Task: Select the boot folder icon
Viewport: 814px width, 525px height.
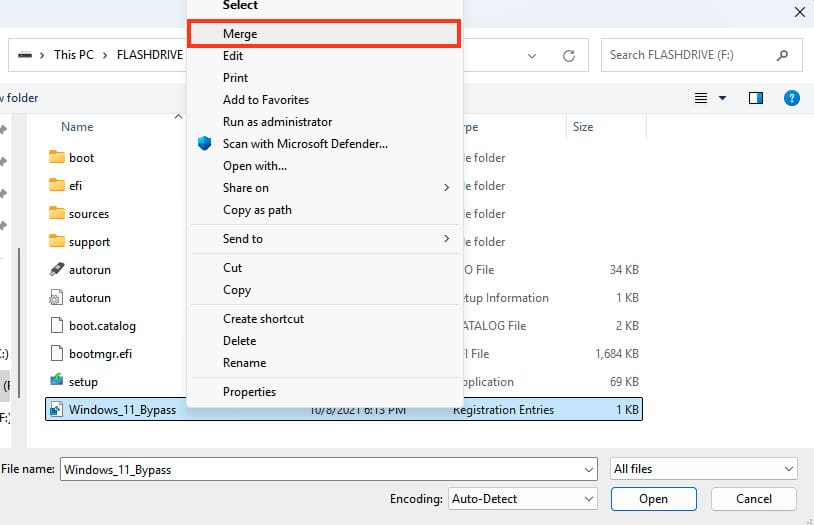Action: [x=56, y=158]
